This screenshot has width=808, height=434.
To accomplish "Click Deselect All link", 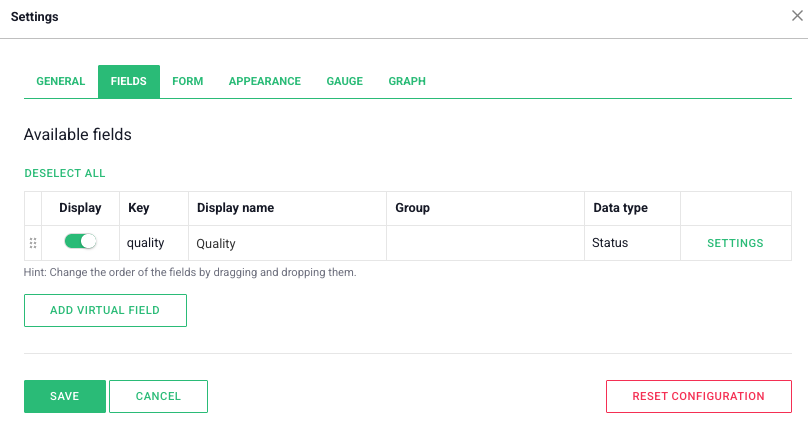I will click(x=65, y=173).
